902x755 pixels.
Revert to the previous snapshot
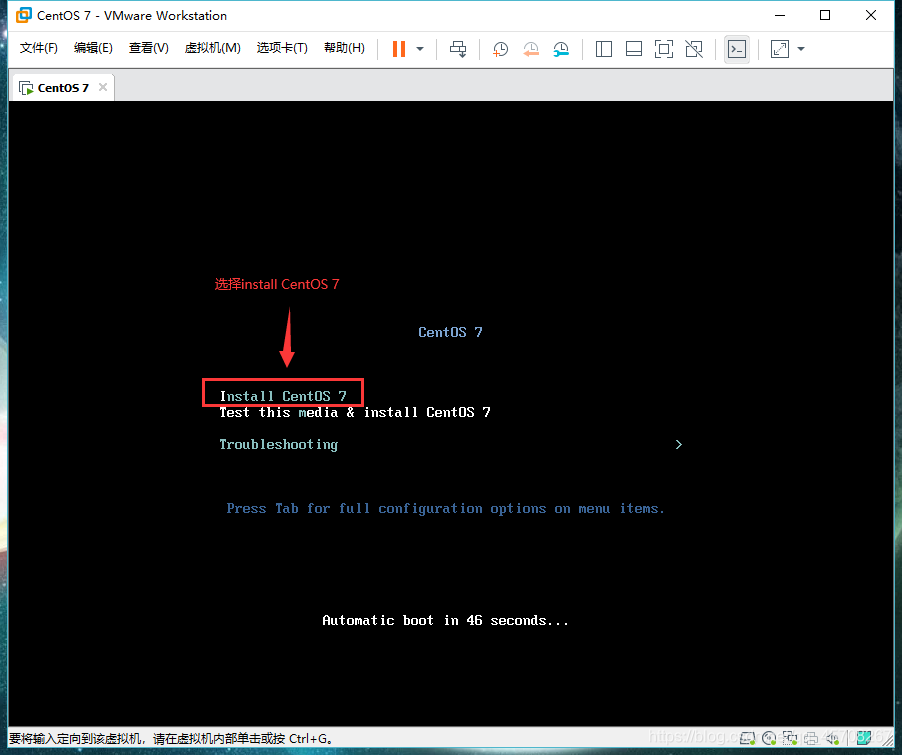click(531, 49)
